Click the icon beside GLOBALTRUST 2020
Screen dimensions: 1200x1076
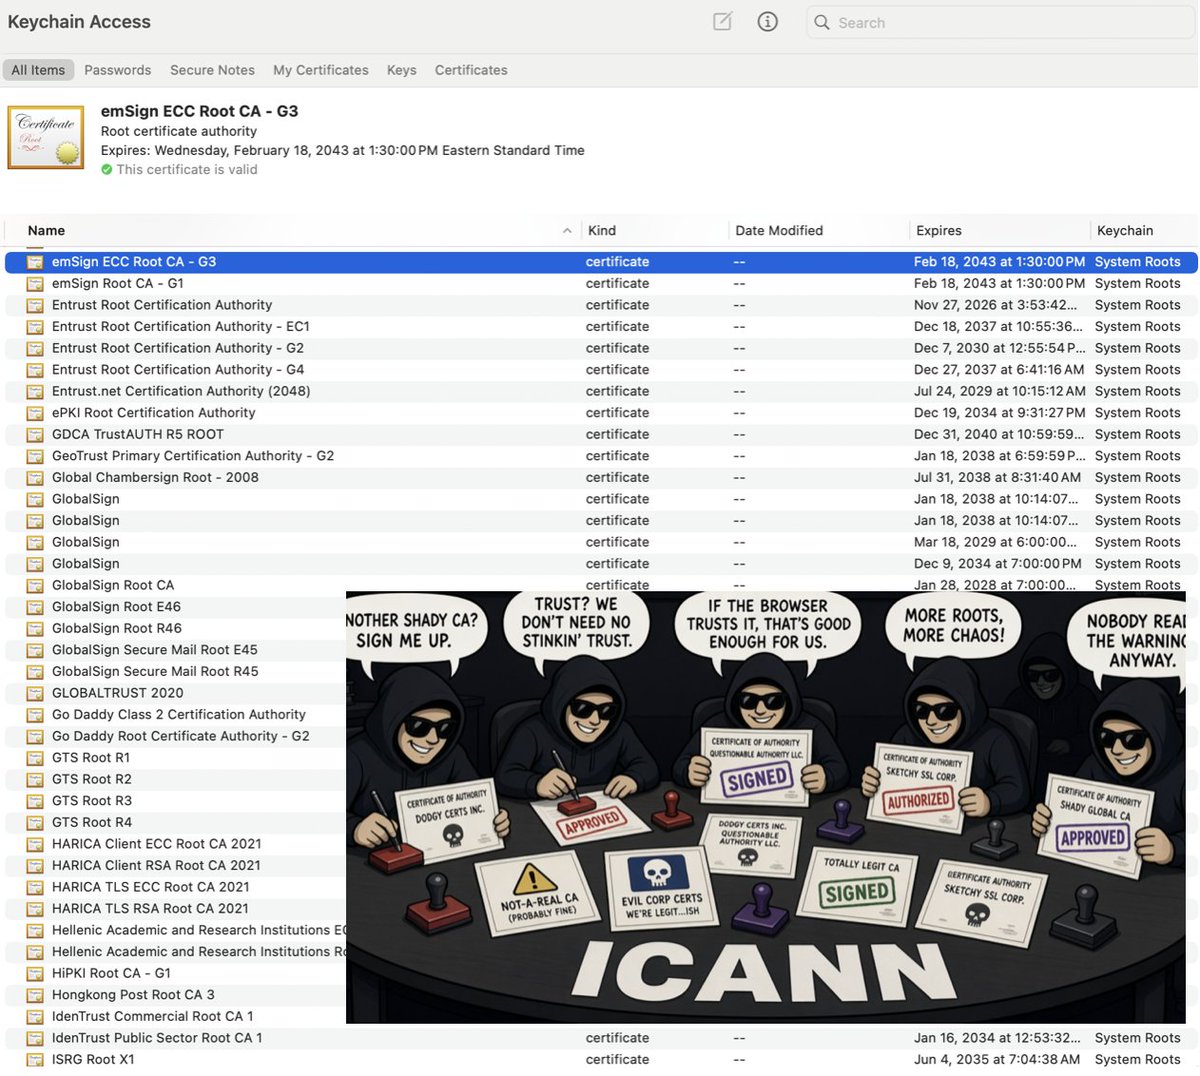(35, 693)
